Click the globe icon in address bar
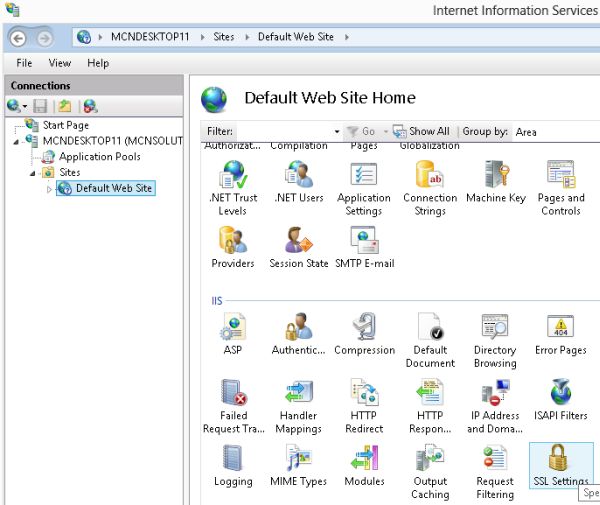Viewport: 600px width, 505px height. click(x=84, y=37)
